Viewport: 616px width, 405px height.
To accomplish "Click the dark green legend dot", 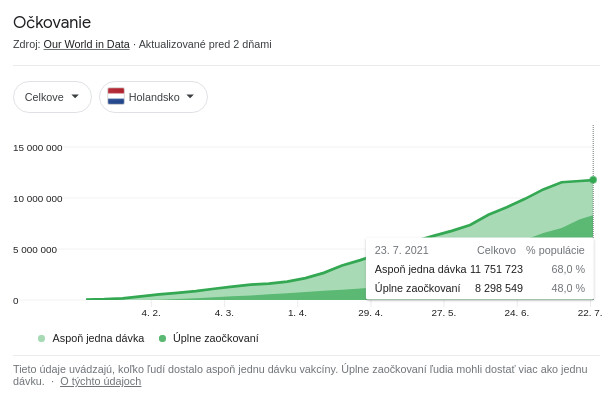I will (163, 338).
